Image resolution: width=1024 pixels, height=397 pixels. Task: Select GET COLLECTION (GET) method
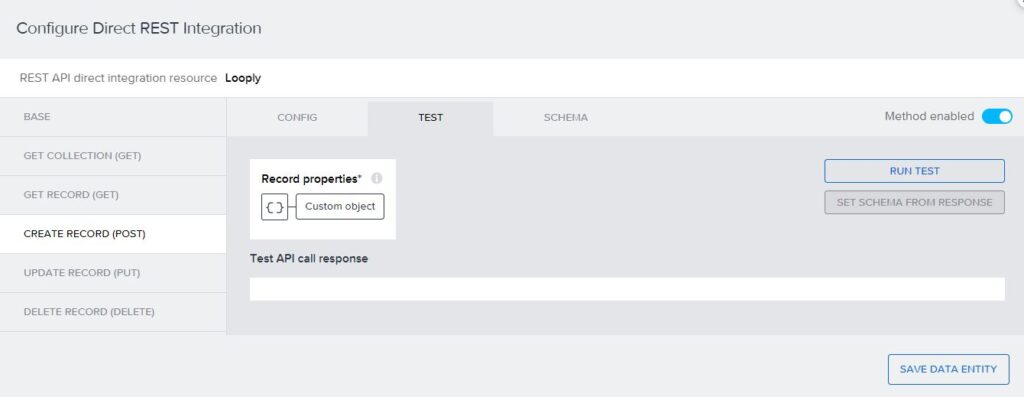113,156
